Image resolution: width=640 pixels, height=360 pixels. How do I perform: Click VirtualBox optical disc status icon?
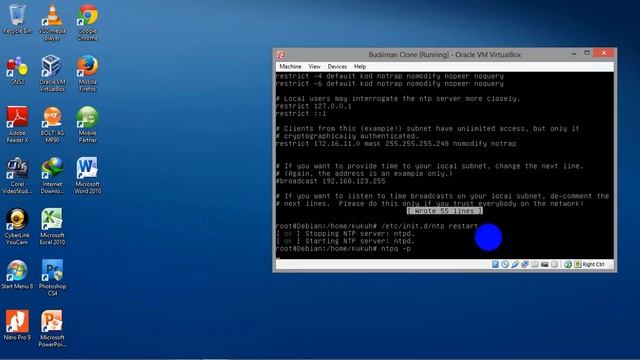click(x=505, y=264)
